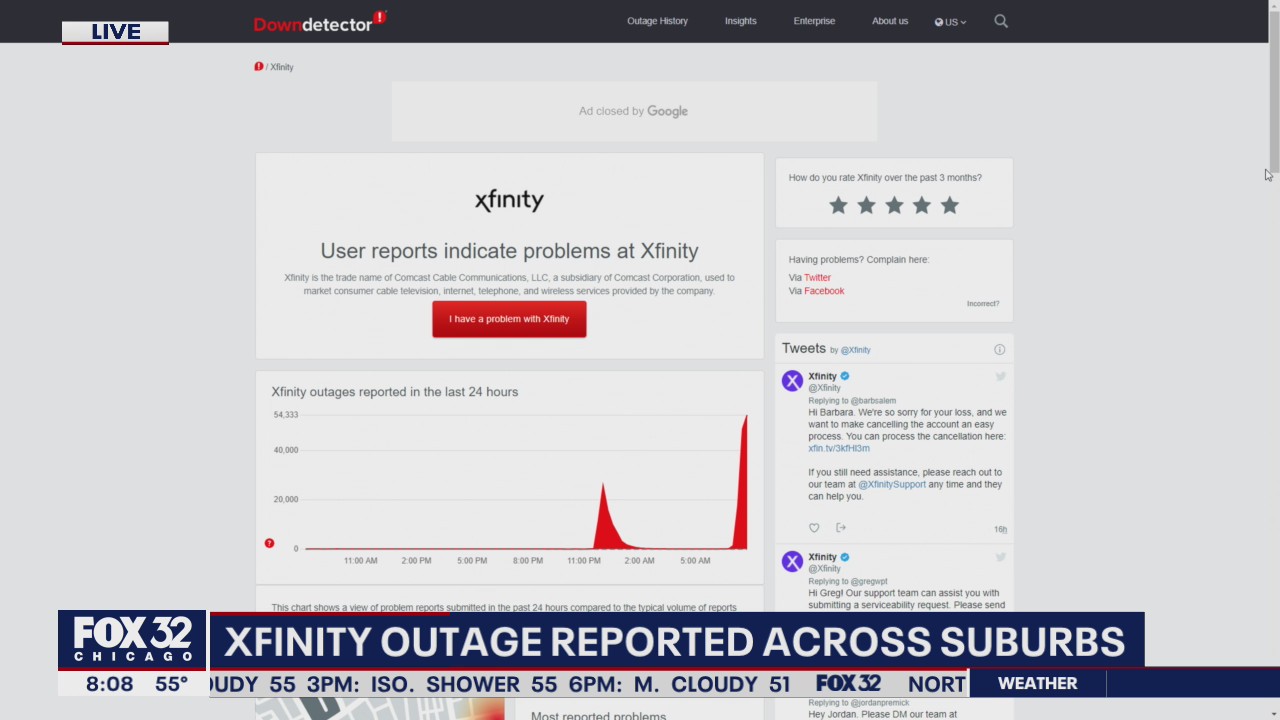Rate Xfinity two stars

pyautogui.click(x=866, y=205)
